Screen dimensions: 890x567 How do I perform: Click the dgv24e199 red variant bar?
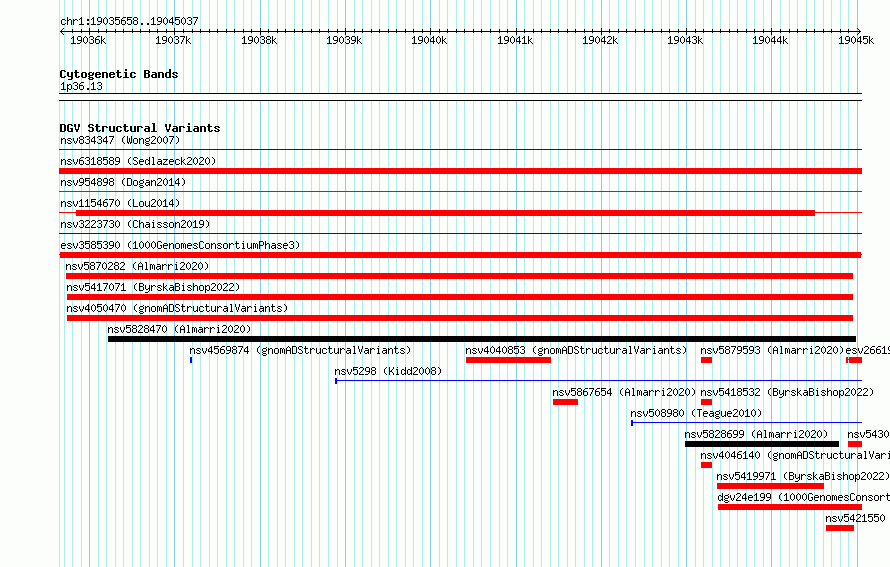pyautogui.click(x=790, y=507)
